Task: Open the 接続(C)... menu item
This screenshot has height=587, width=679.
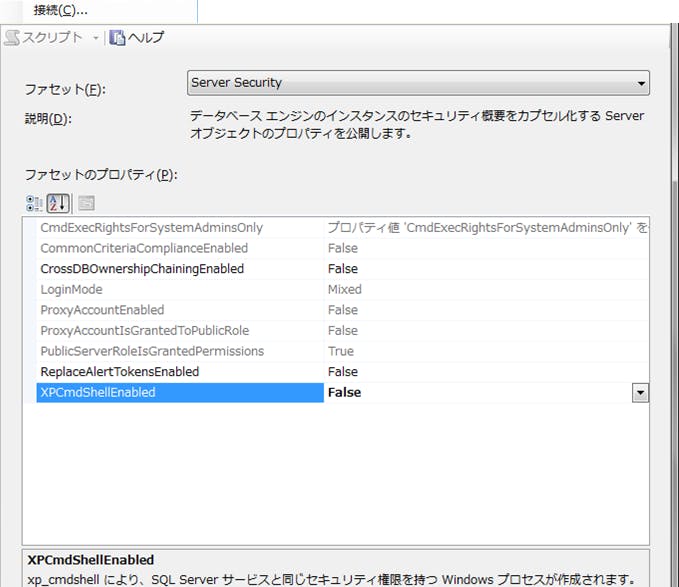Action: [61, 10]
